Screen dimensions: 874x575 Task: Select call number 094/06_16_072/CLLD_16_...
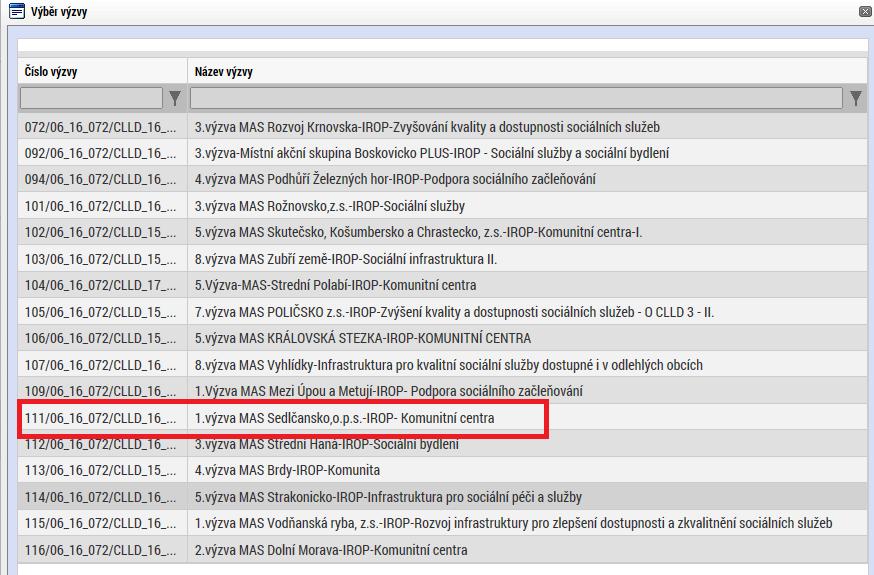(100, 179)
